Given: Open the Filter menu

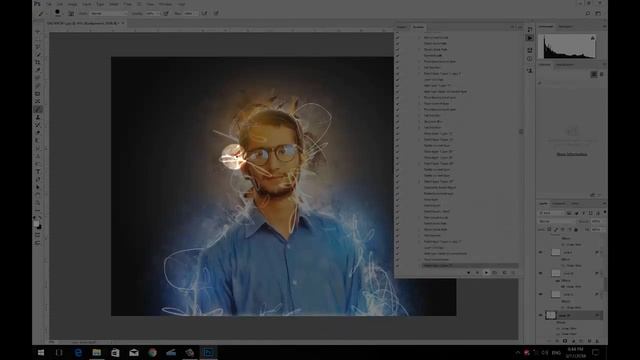Looking at the screenshot, I should (128, 4).
